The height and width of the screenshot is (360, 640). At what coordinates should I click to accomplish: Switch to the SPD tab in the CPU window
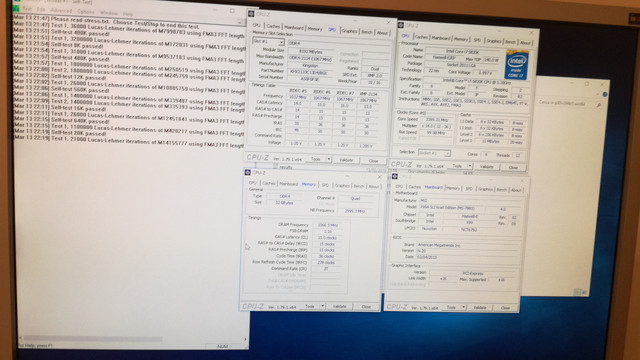click(477, 40)
